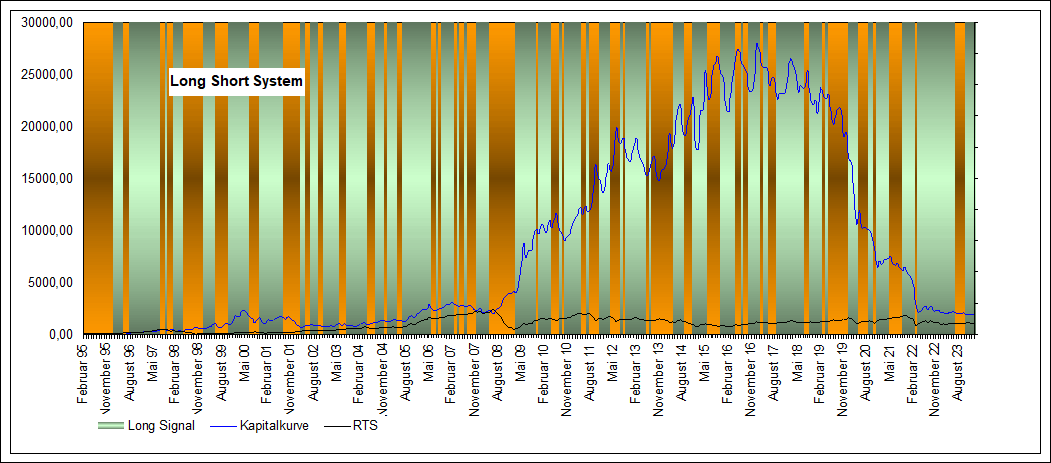The image size is (1051, 463).
Task: Click the 'Februar 13' x-axis label
Action: (x=635, y=374)
